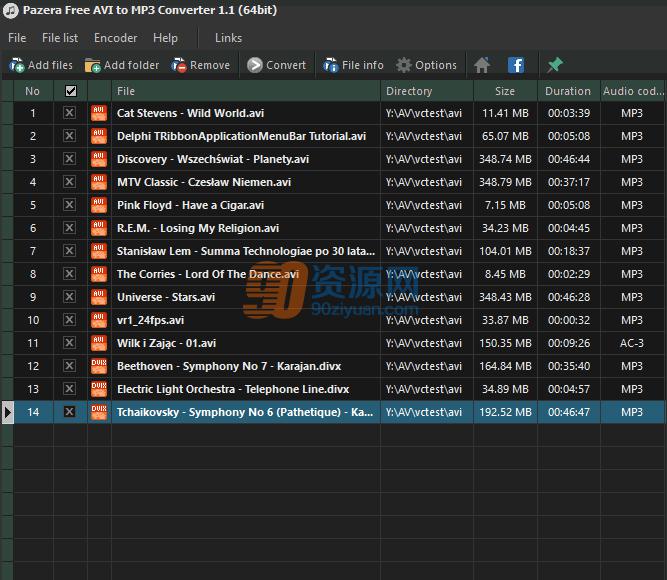Open the File list menu
667x580 pixels.
[x=60, y=38]
